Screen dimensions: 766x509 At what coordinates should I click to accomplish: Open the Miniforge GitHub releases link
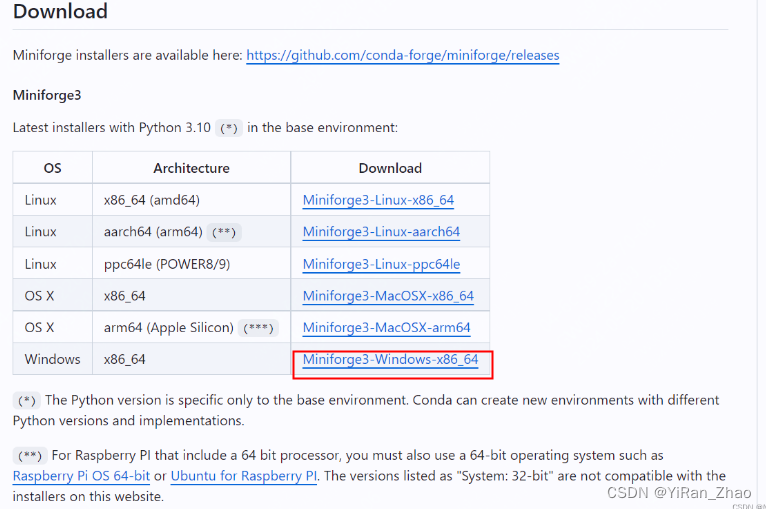click(402, 55)
